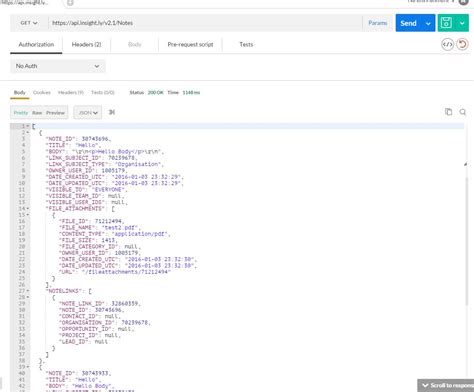Collapse NOTELINKS array at line 27
Screen dimensions: 474x392
click(x=28, y=291)
